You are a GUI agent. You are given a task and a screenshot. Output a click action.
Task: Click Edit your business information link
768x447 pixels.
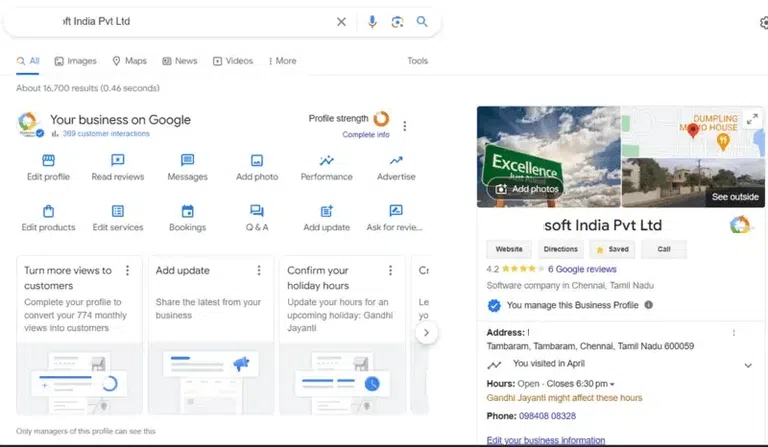point(546,440)
